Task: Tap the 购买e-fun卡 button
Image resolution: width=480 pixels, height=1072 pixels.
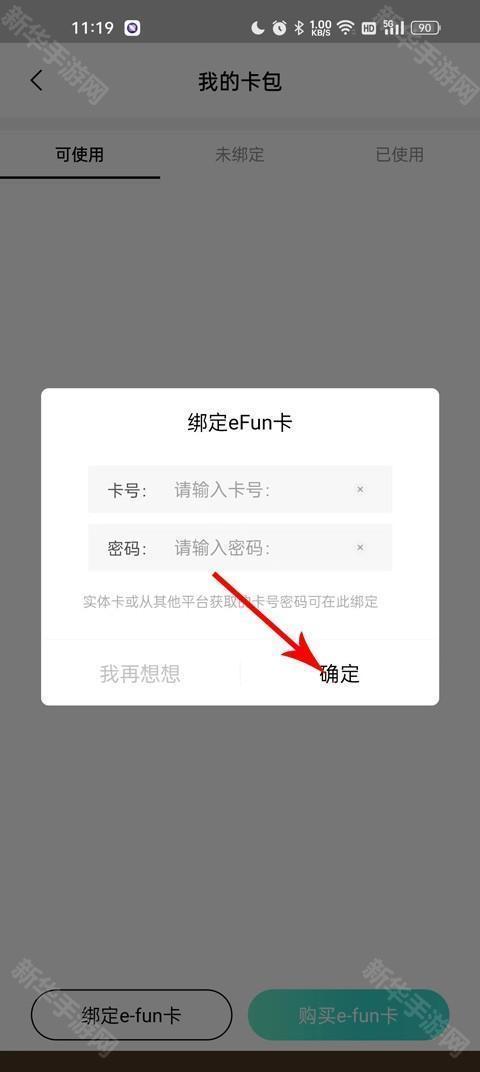Action: coord(348,1015)
